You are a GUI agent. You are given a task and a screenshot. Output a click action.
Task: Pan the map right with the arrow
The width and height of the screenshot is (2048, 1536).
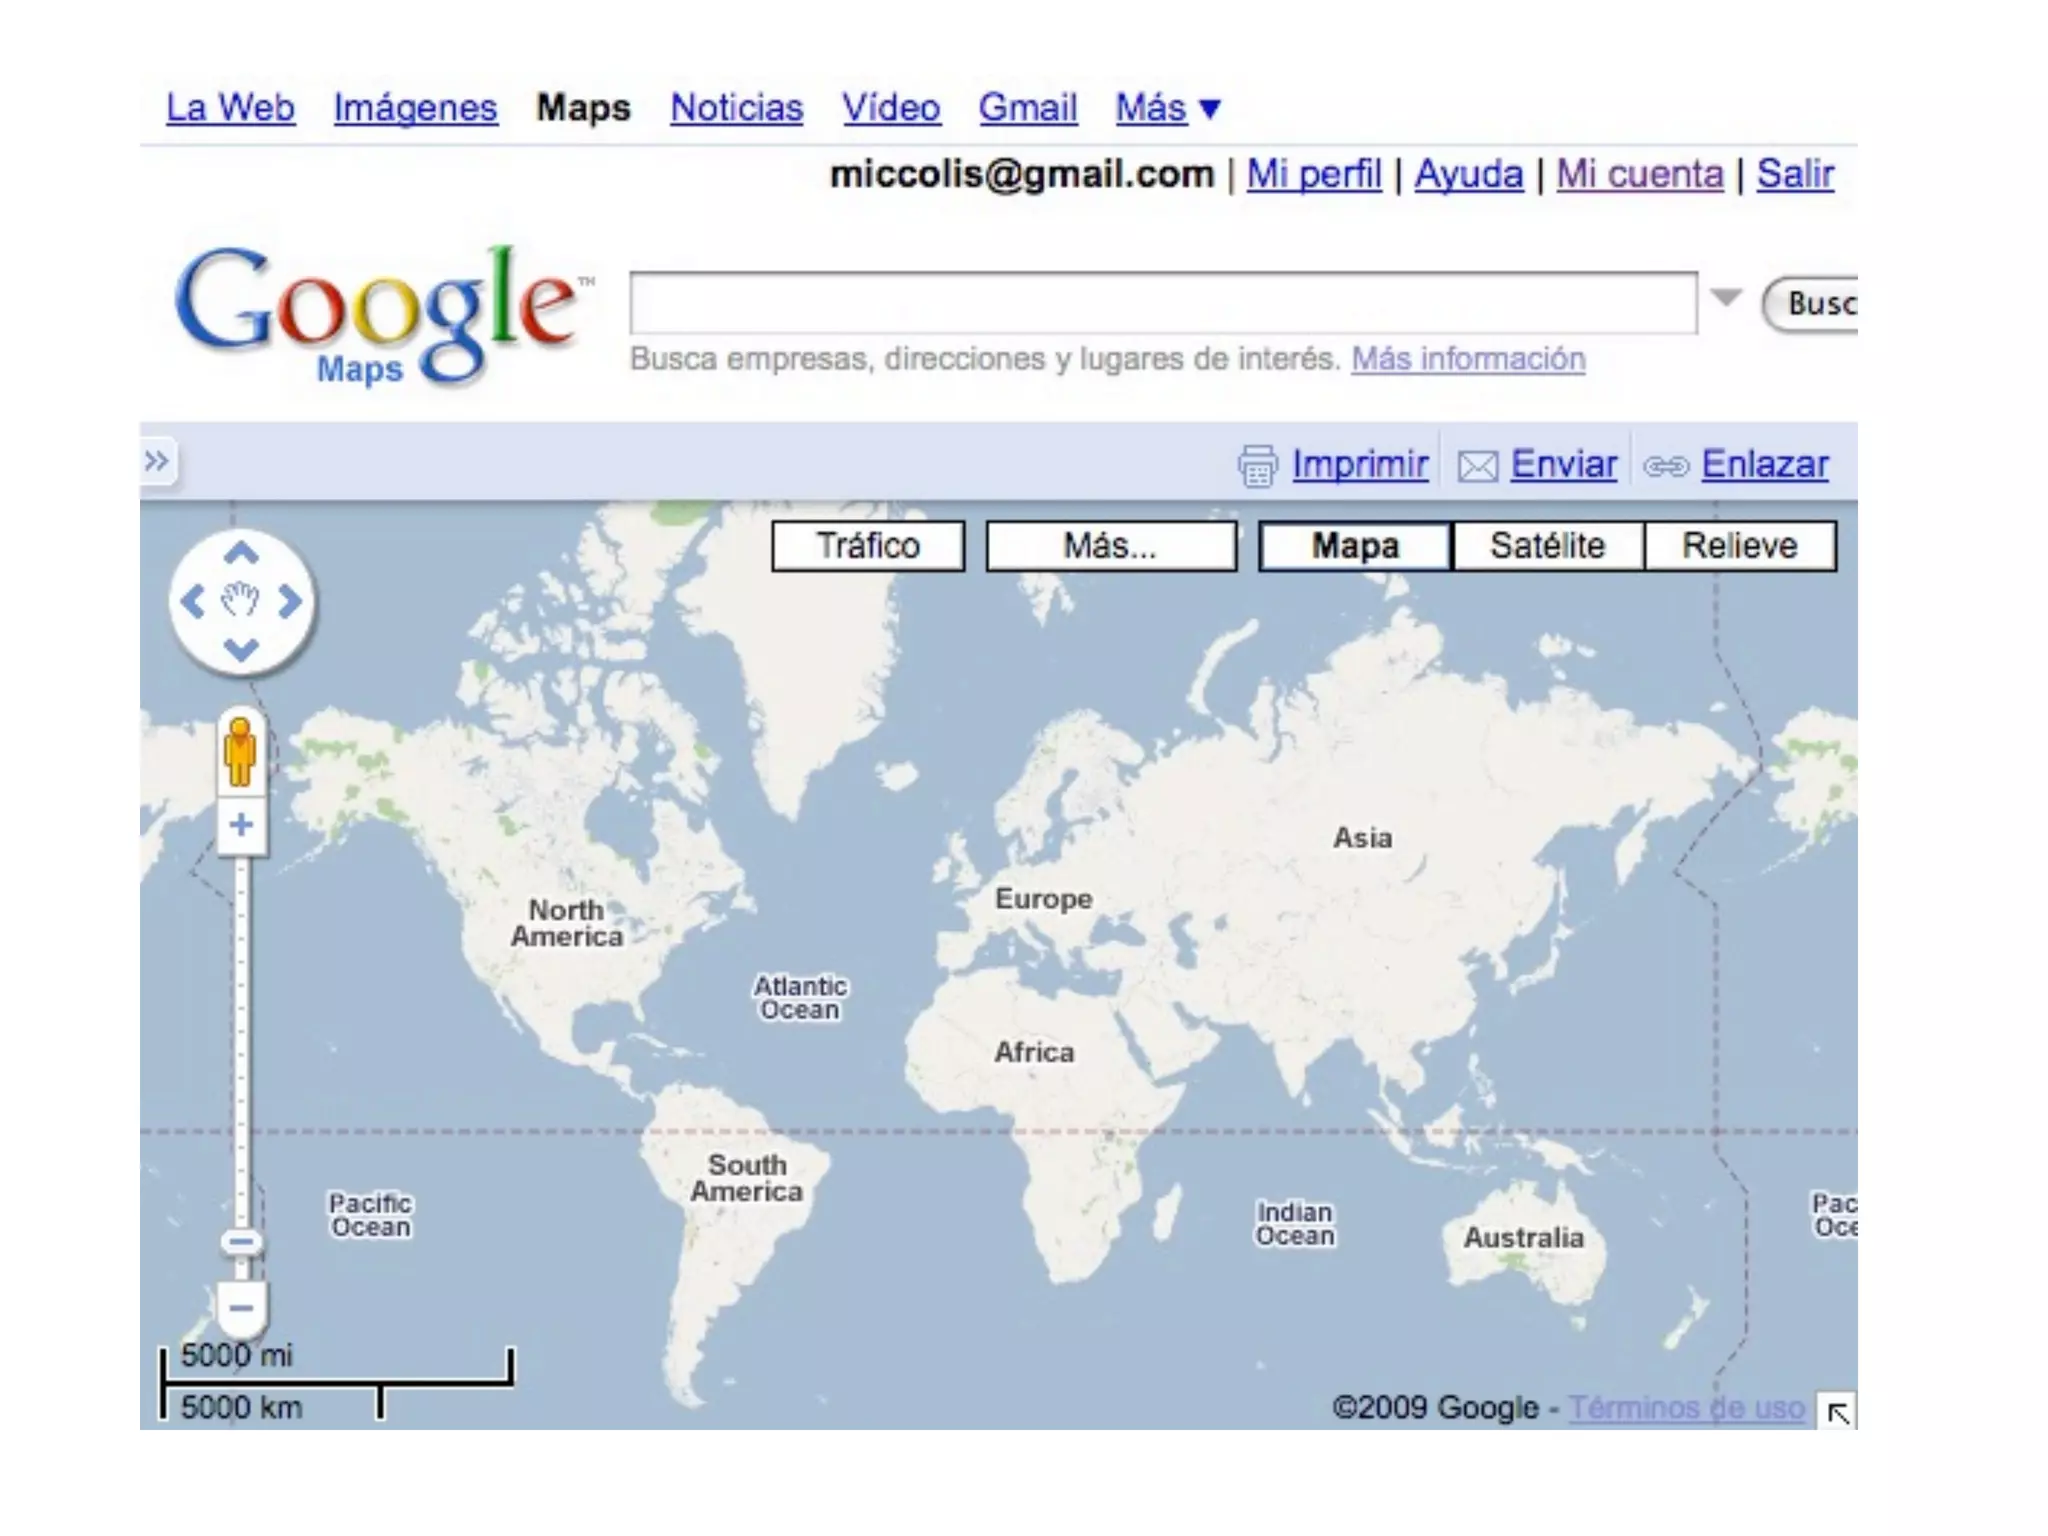point(290,602)
